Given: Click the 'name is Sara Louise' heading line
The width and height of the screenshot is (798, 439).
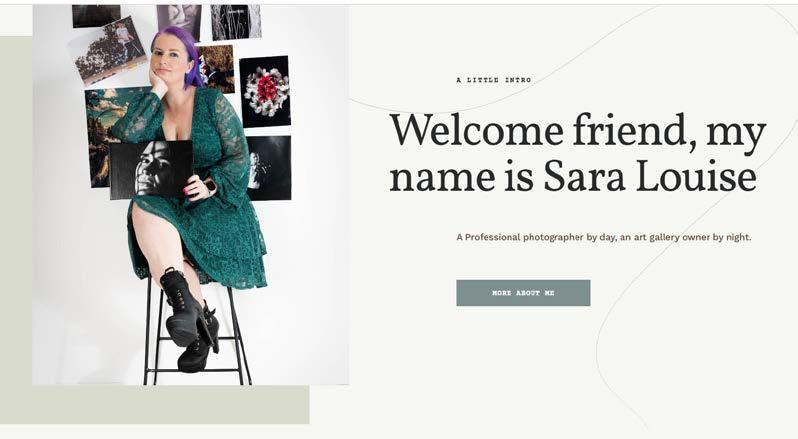Looking at the screenshot, I should pos(573,176).
